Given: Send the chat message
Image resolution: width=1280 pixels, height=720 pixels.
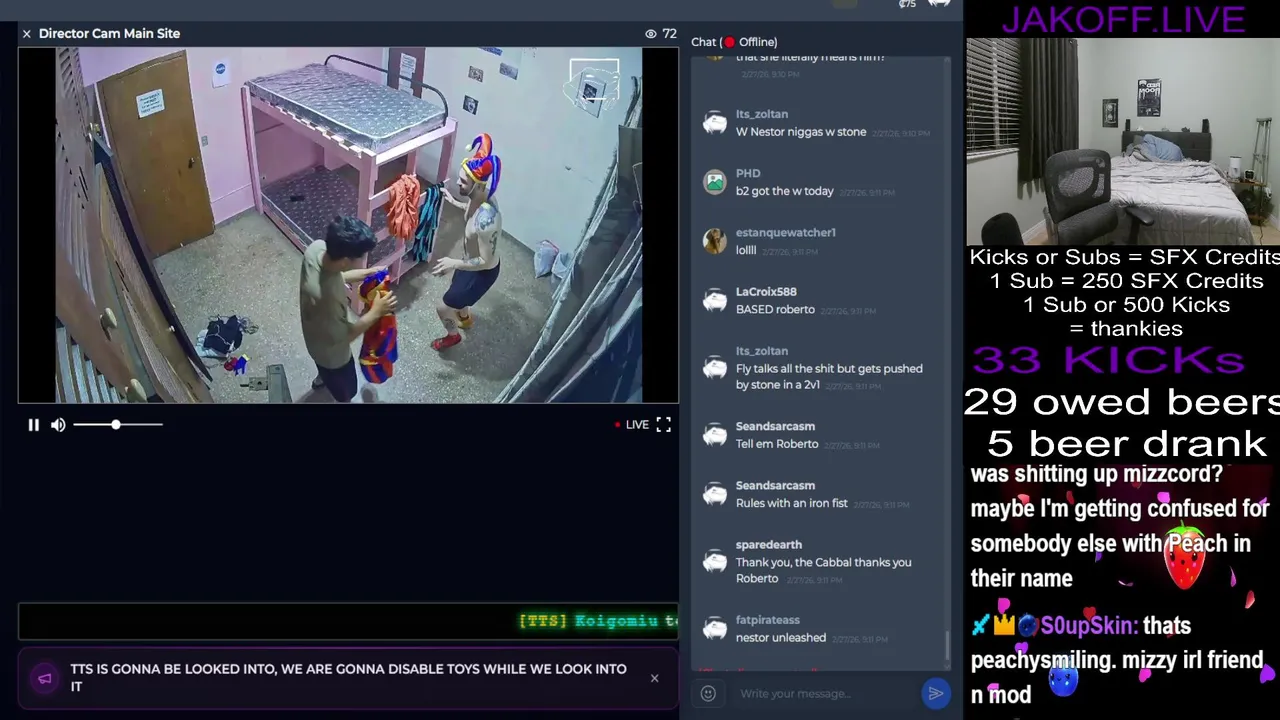Looking at the screenshot, I should [935, 693].
